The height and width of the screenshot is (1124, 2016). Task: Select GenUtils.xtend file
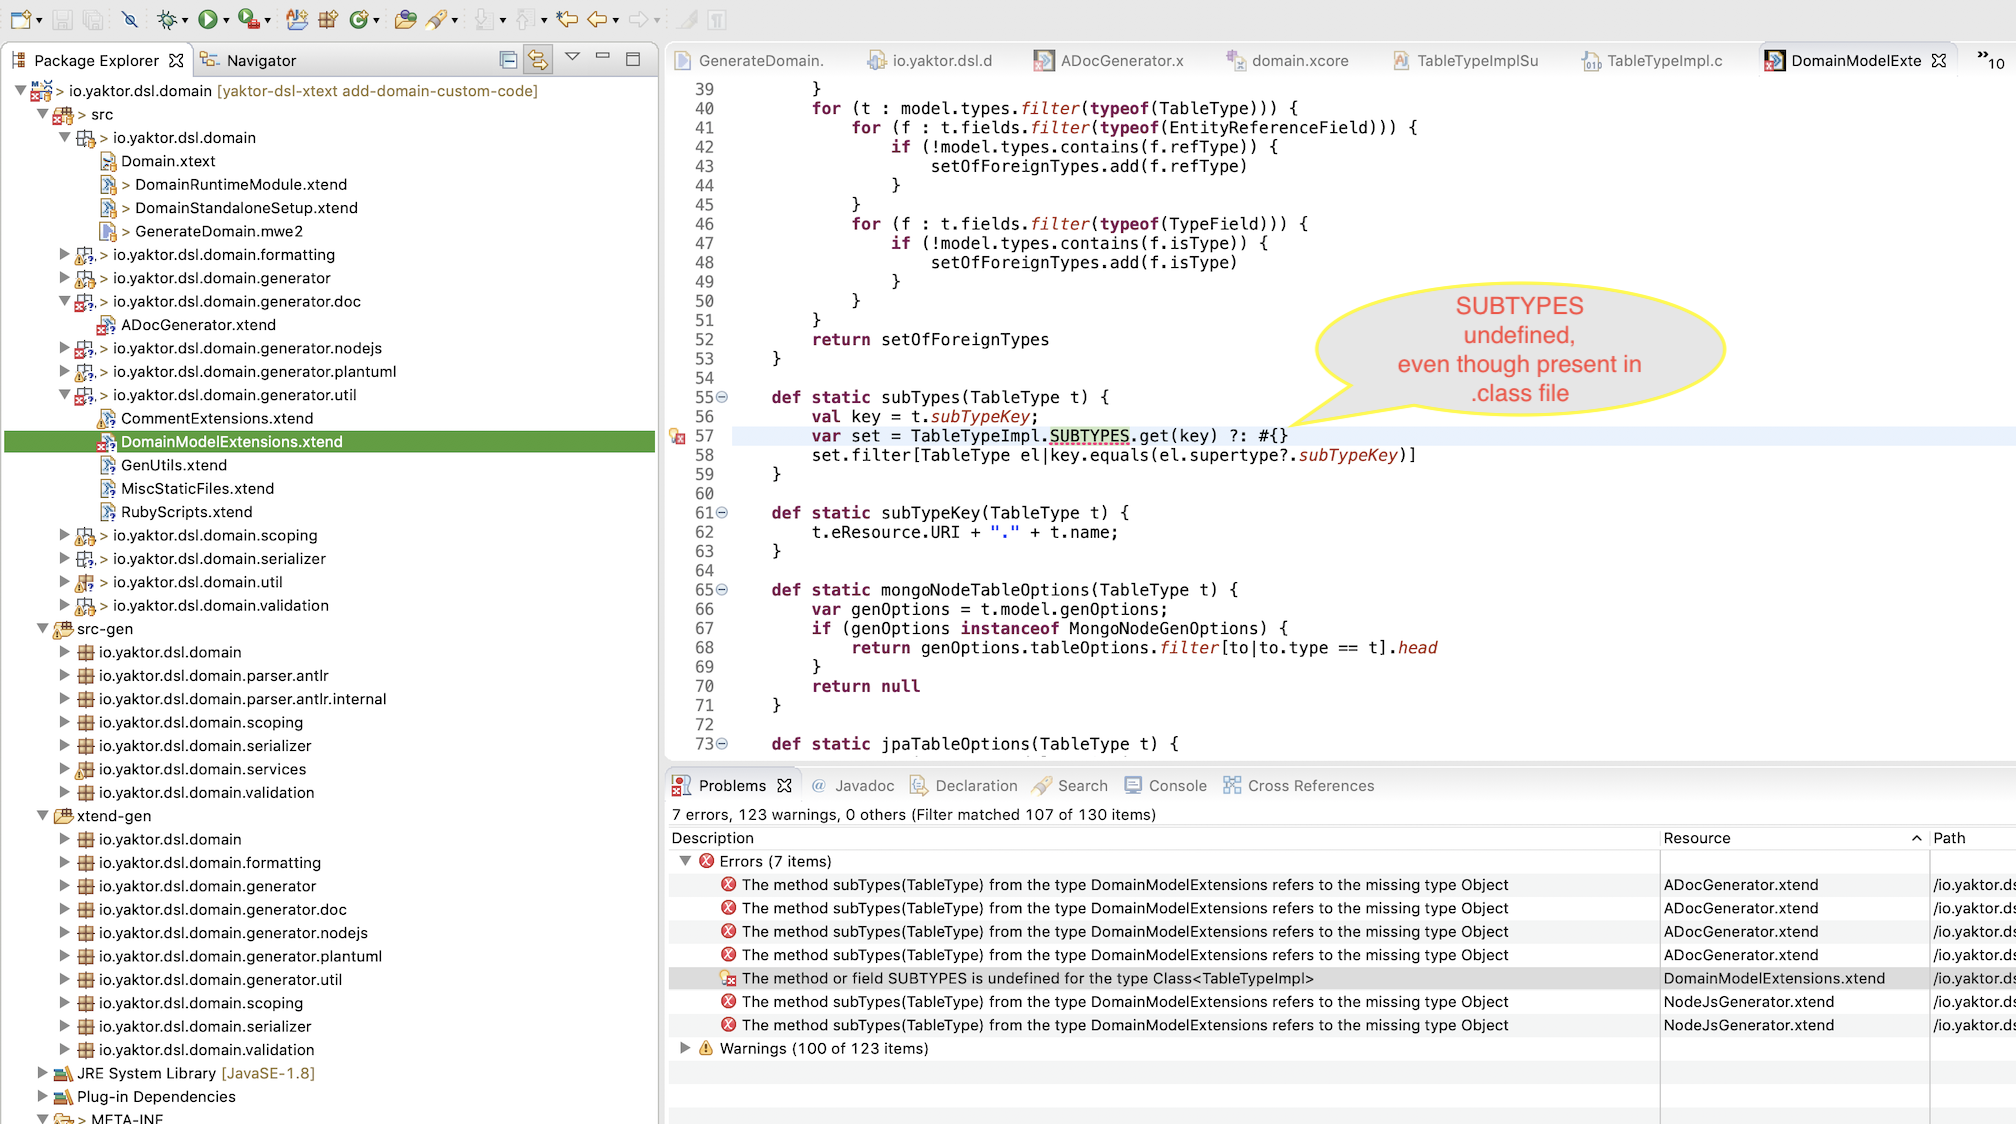coord(173,465)
